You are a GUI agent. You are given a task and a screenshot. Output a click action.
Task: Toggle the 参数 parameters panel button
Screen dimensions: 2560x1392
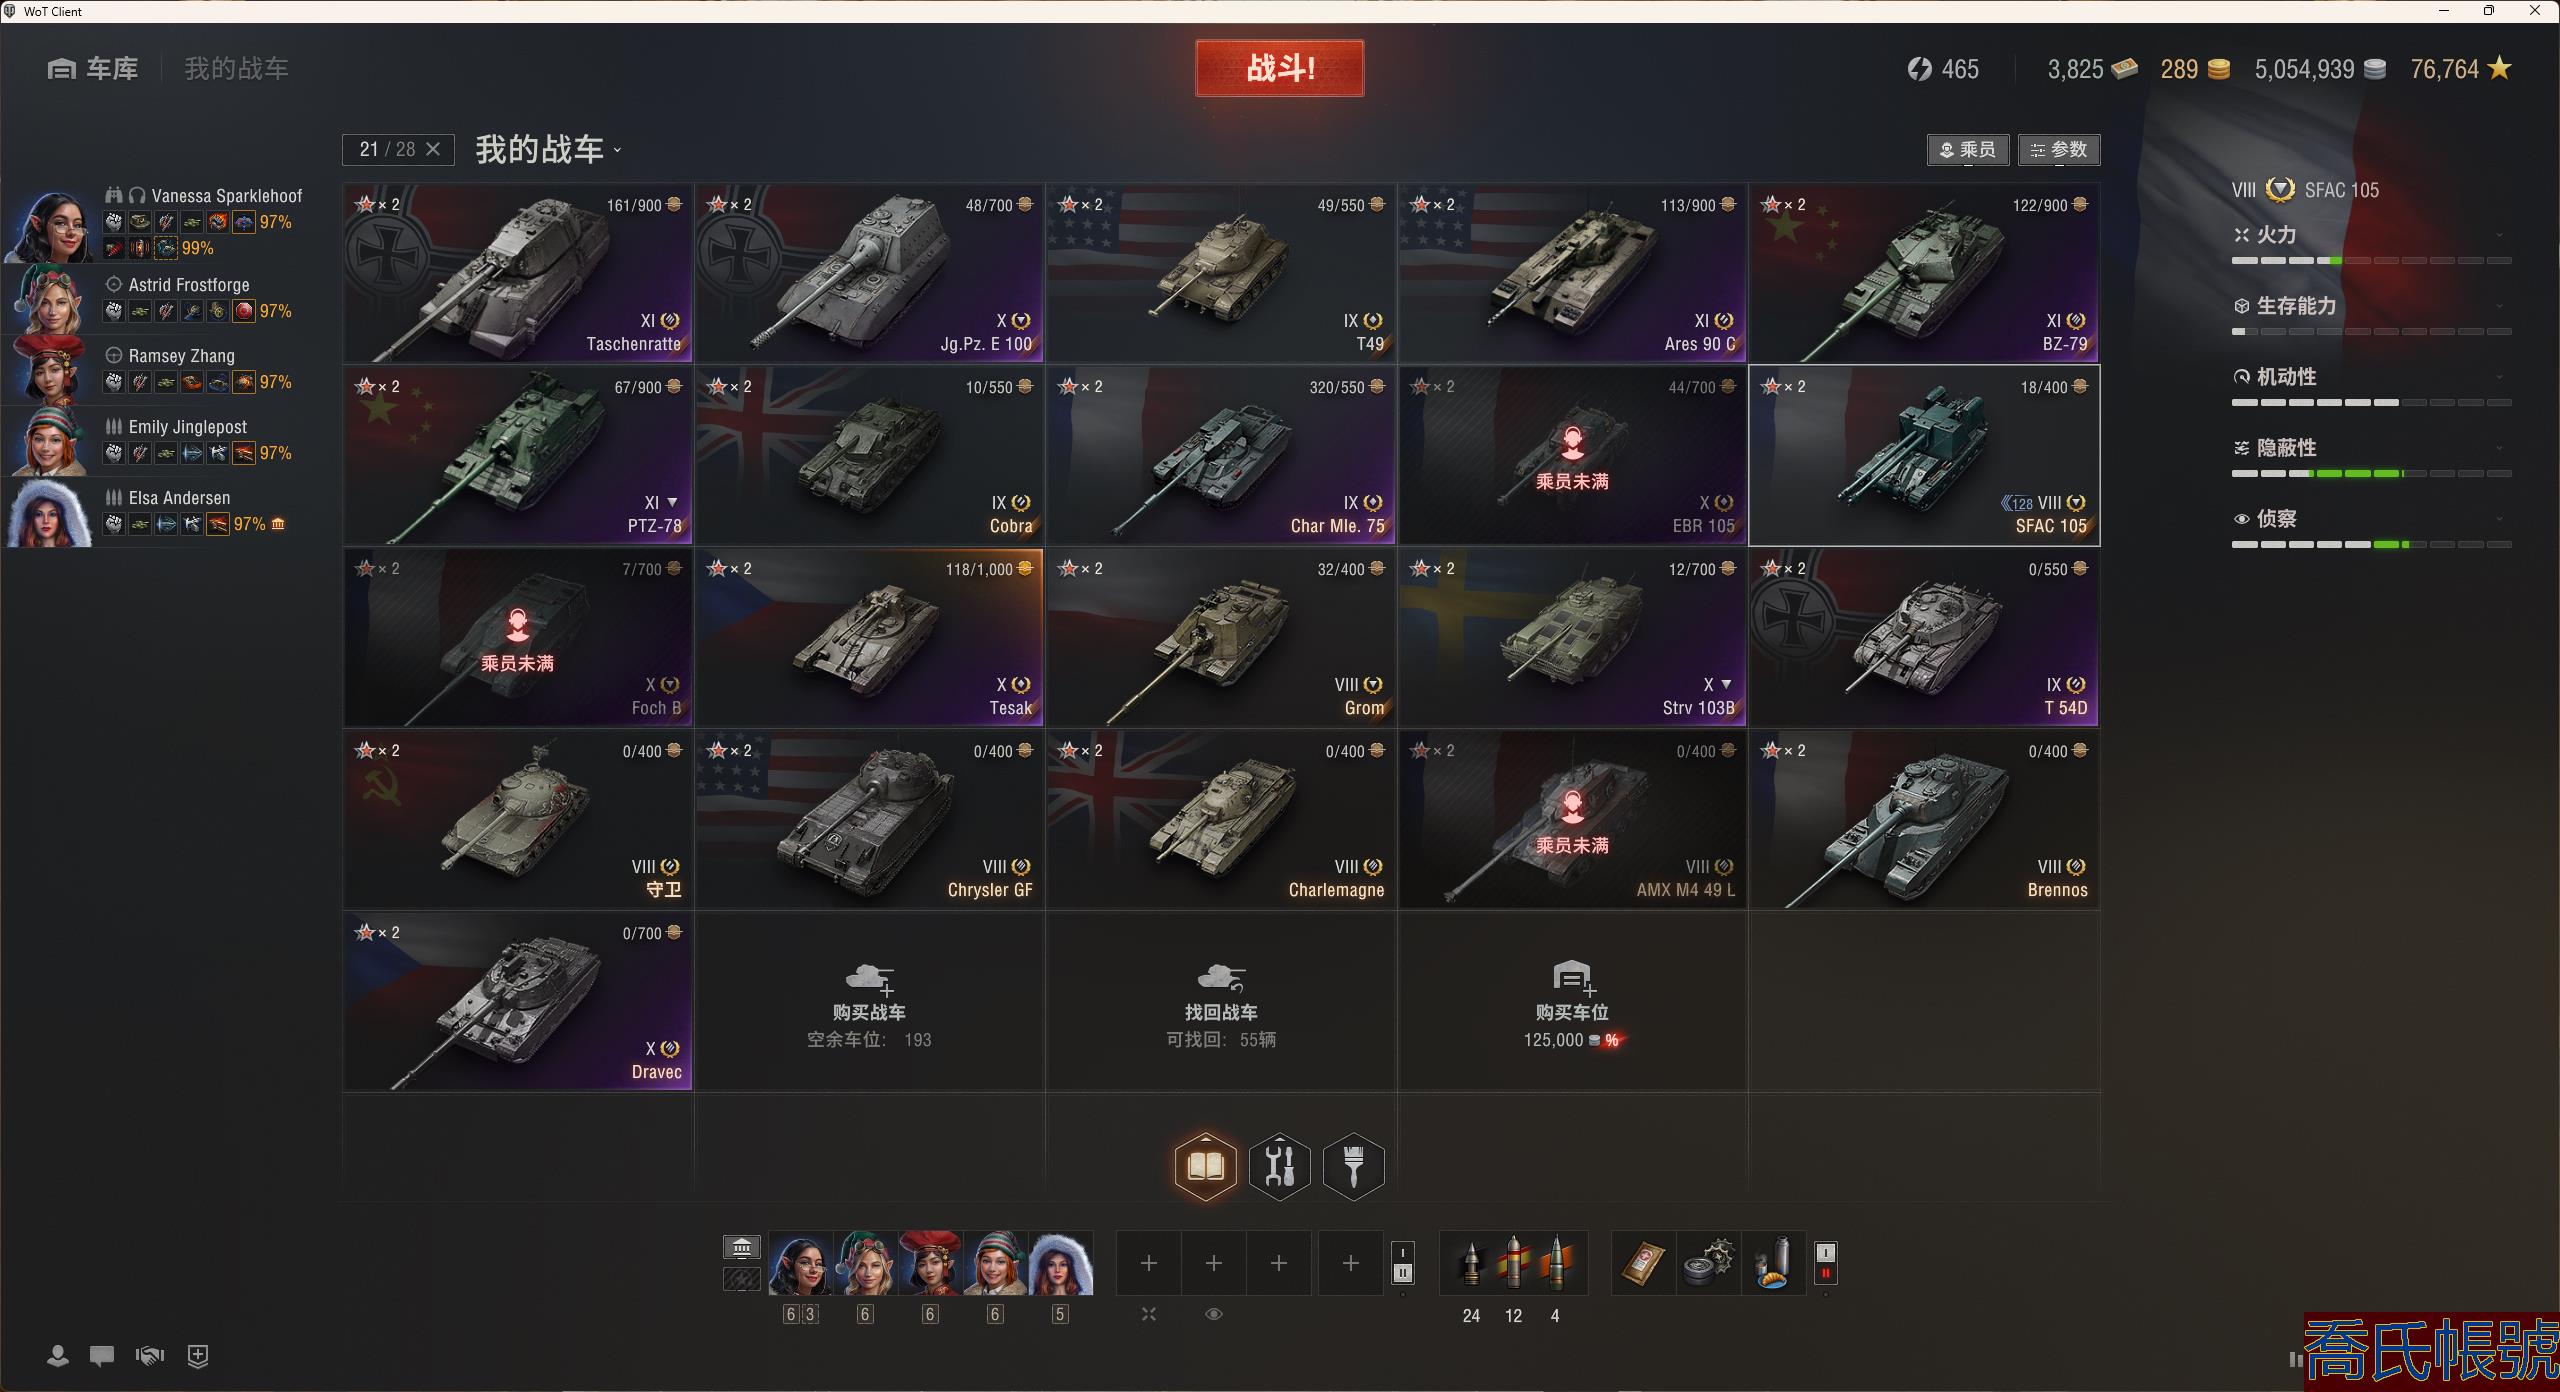[x=2059, y=150]
